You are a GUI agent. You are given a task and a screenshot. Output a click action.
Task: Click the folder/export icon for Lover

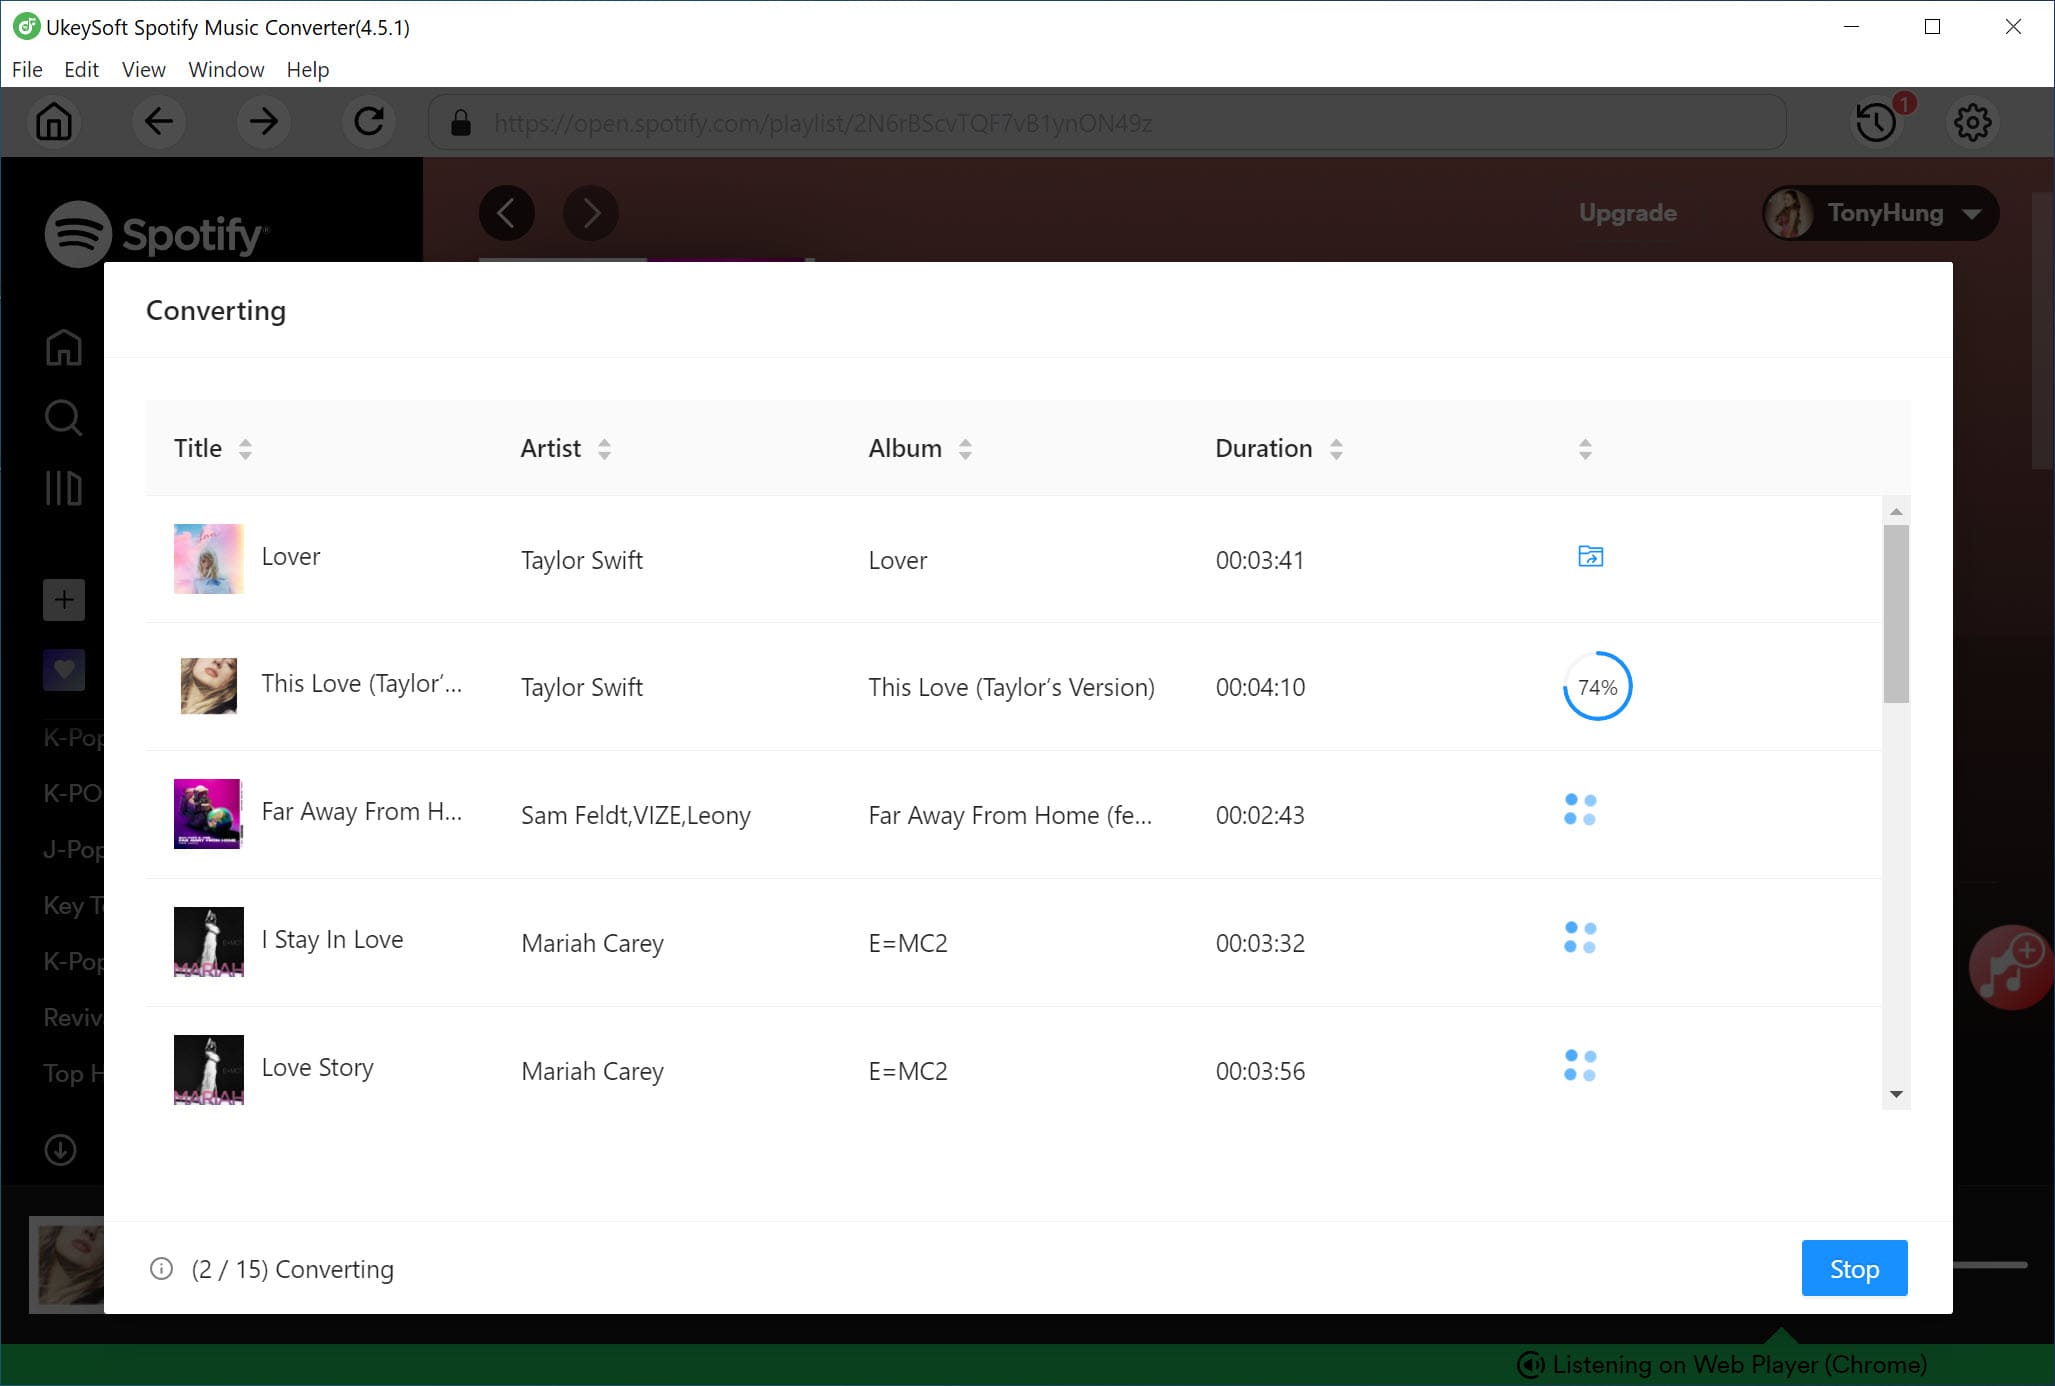(1588, 557)
